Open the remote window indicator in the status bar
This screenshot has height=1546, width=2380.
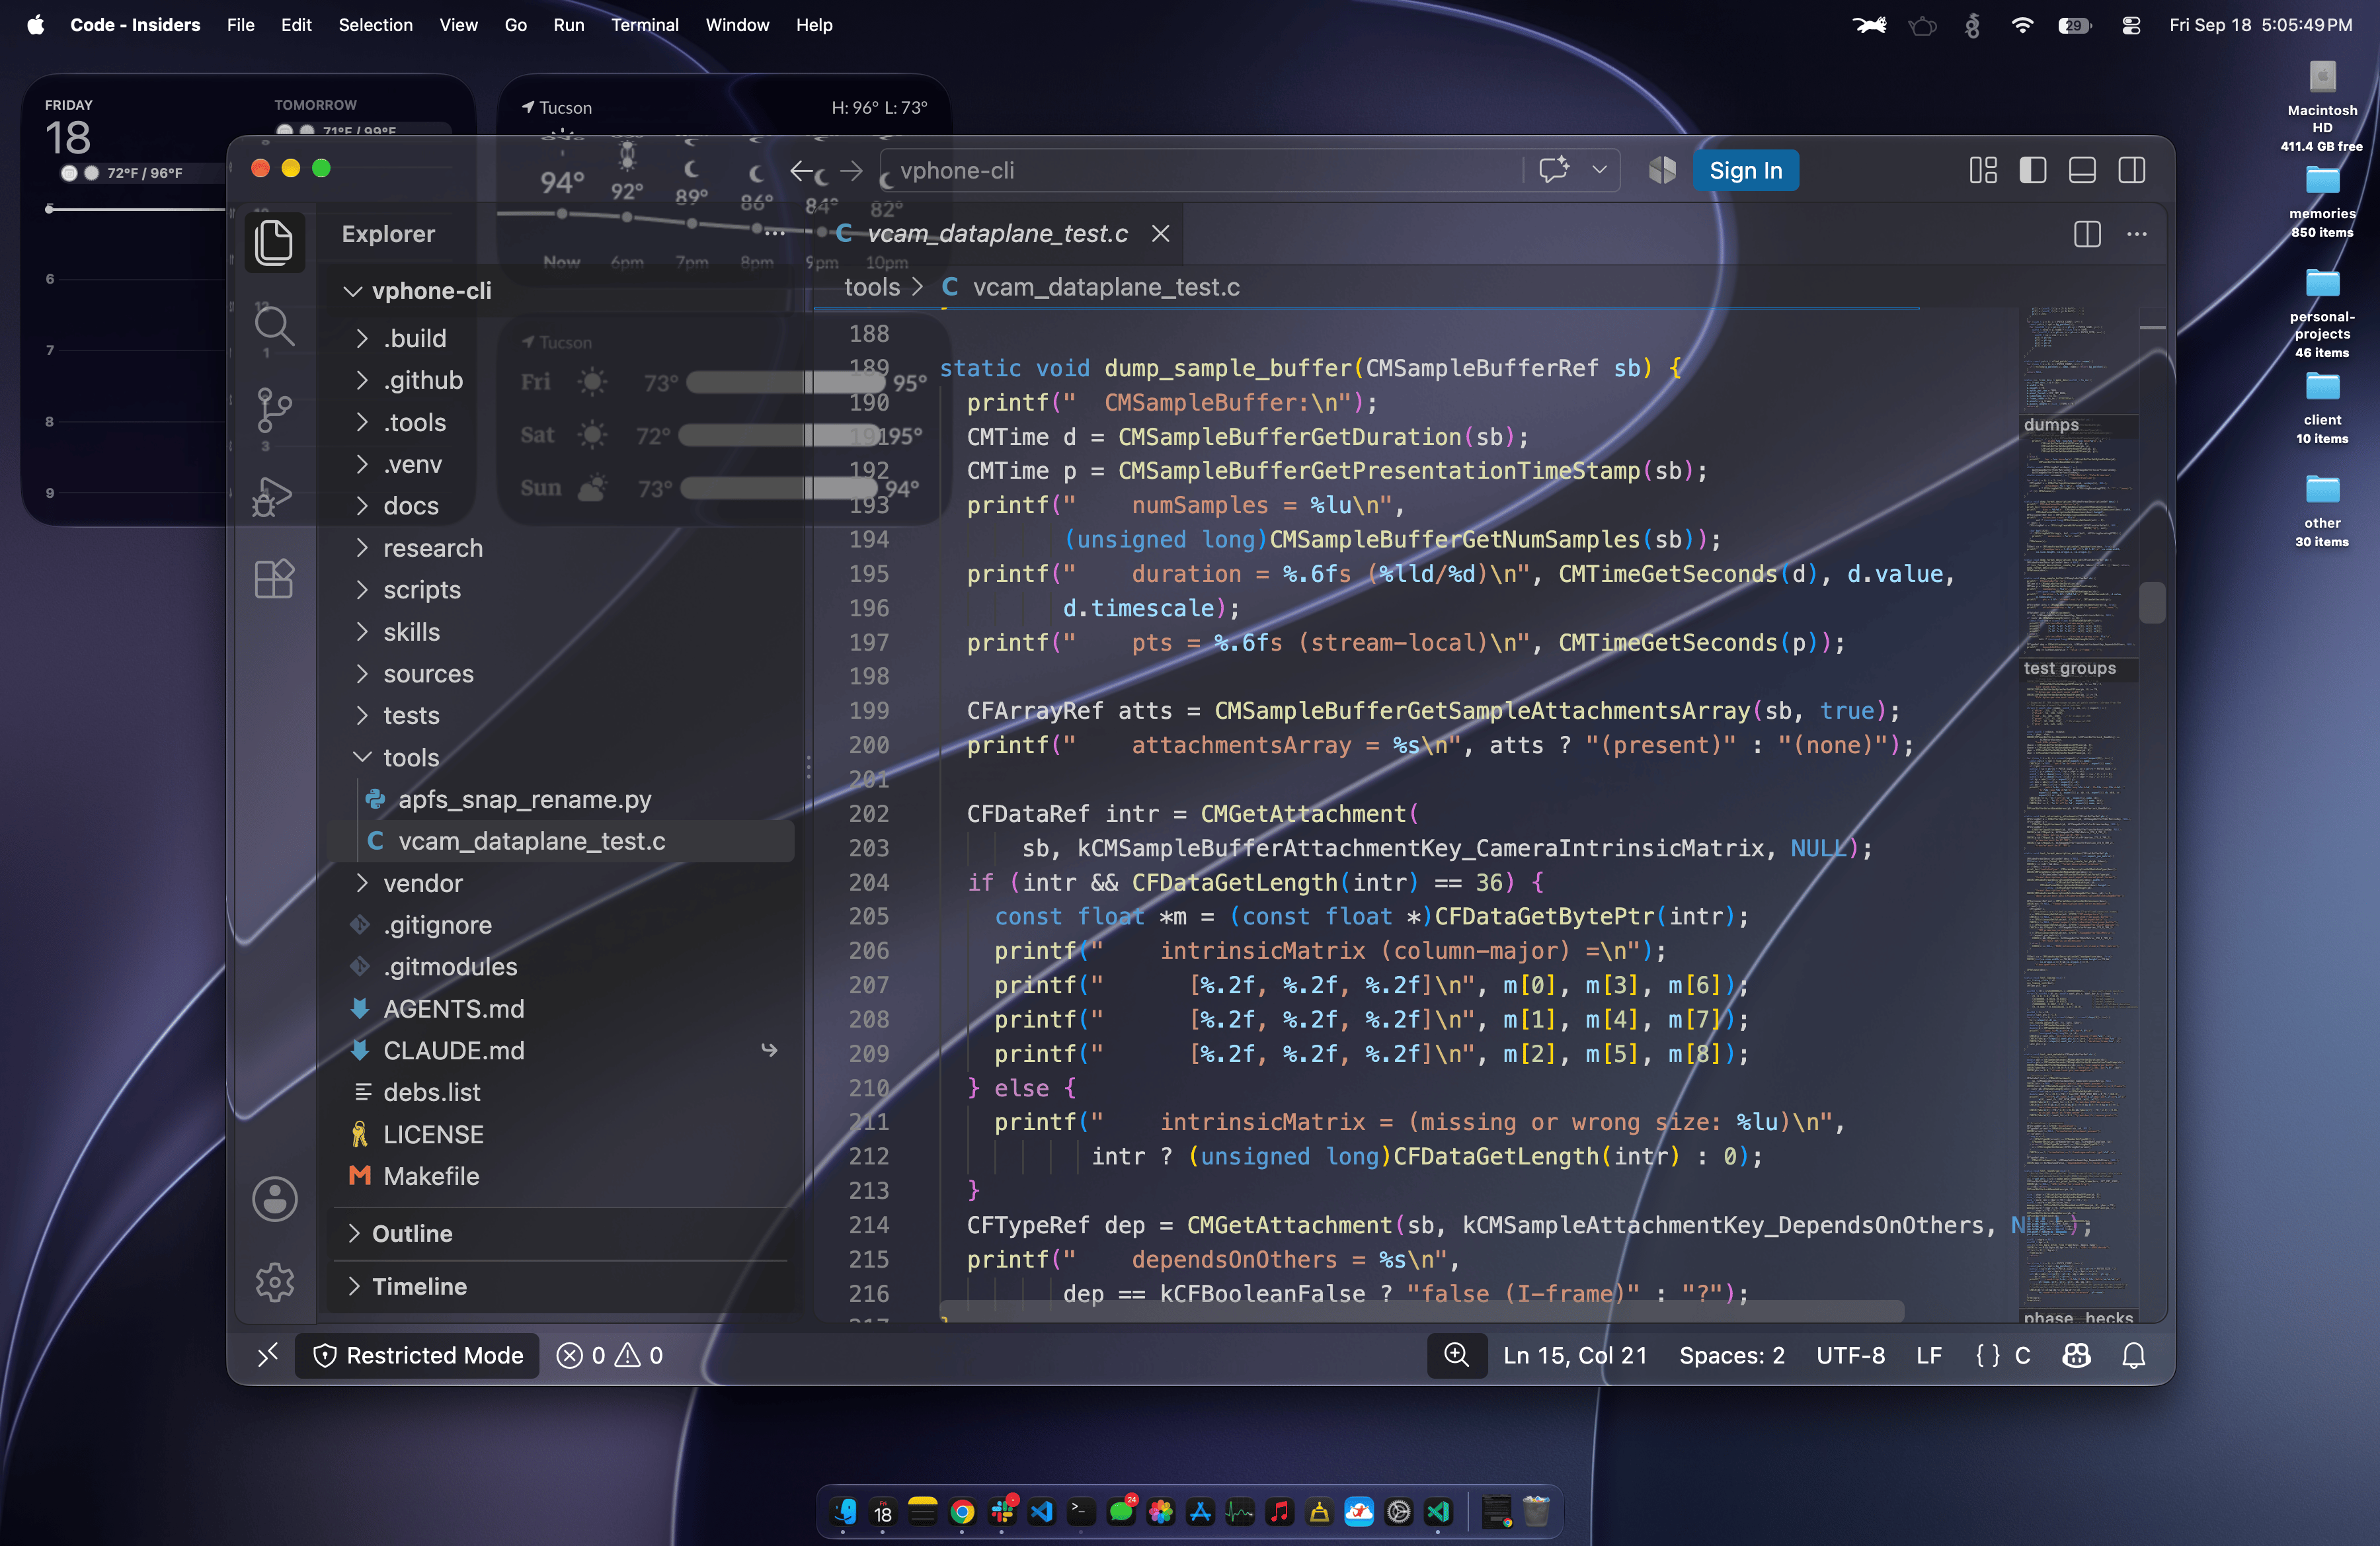click(267, 1355)
